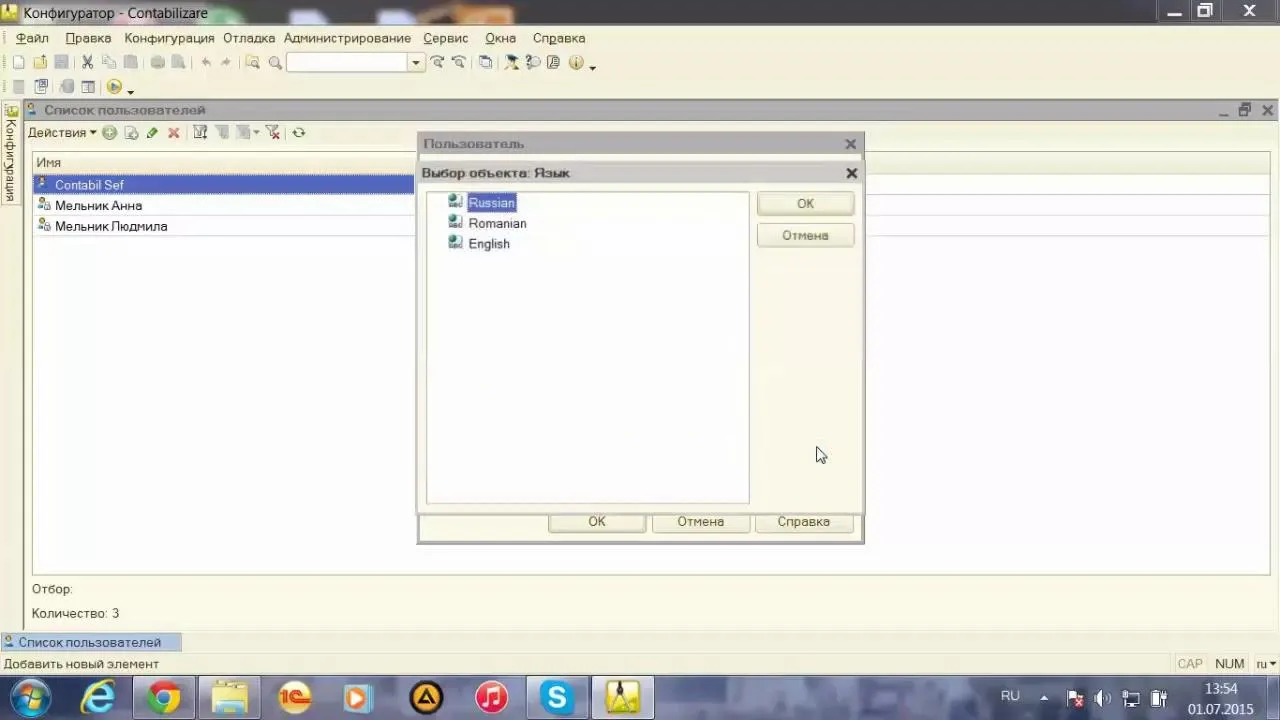
Task: Click the Cut scissors icon
Action: click(x=88, y=62)
